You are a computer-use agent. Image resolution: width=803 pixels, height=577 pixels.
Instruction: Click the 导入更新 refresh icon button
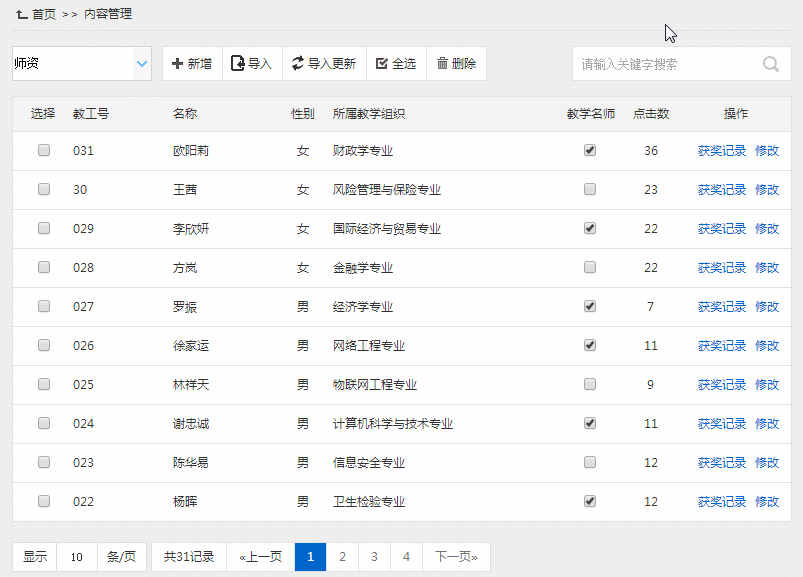pyautogui.click(x=298, y=64)
